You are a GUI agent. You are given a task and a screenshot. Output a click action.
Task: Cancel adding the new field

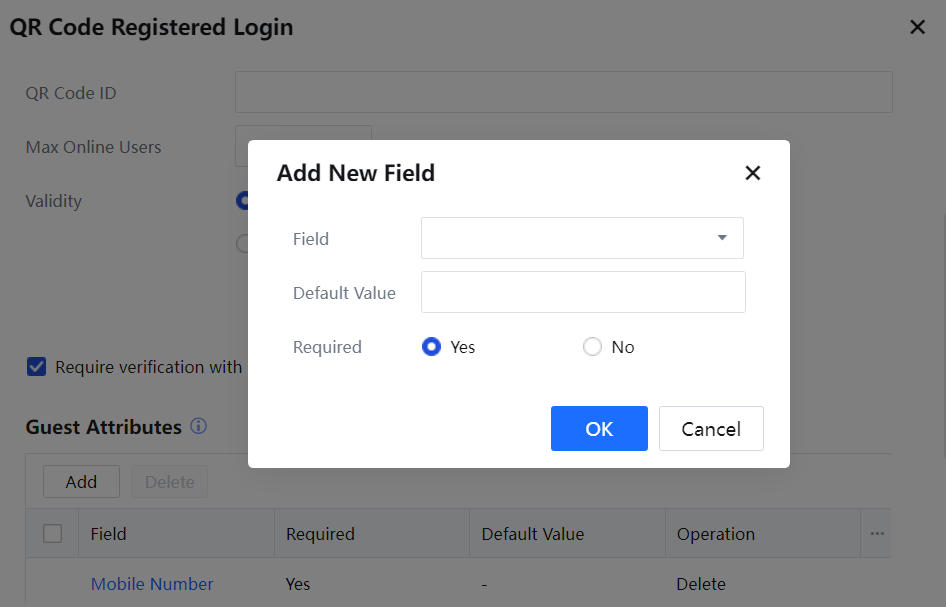tap(711, 429)
